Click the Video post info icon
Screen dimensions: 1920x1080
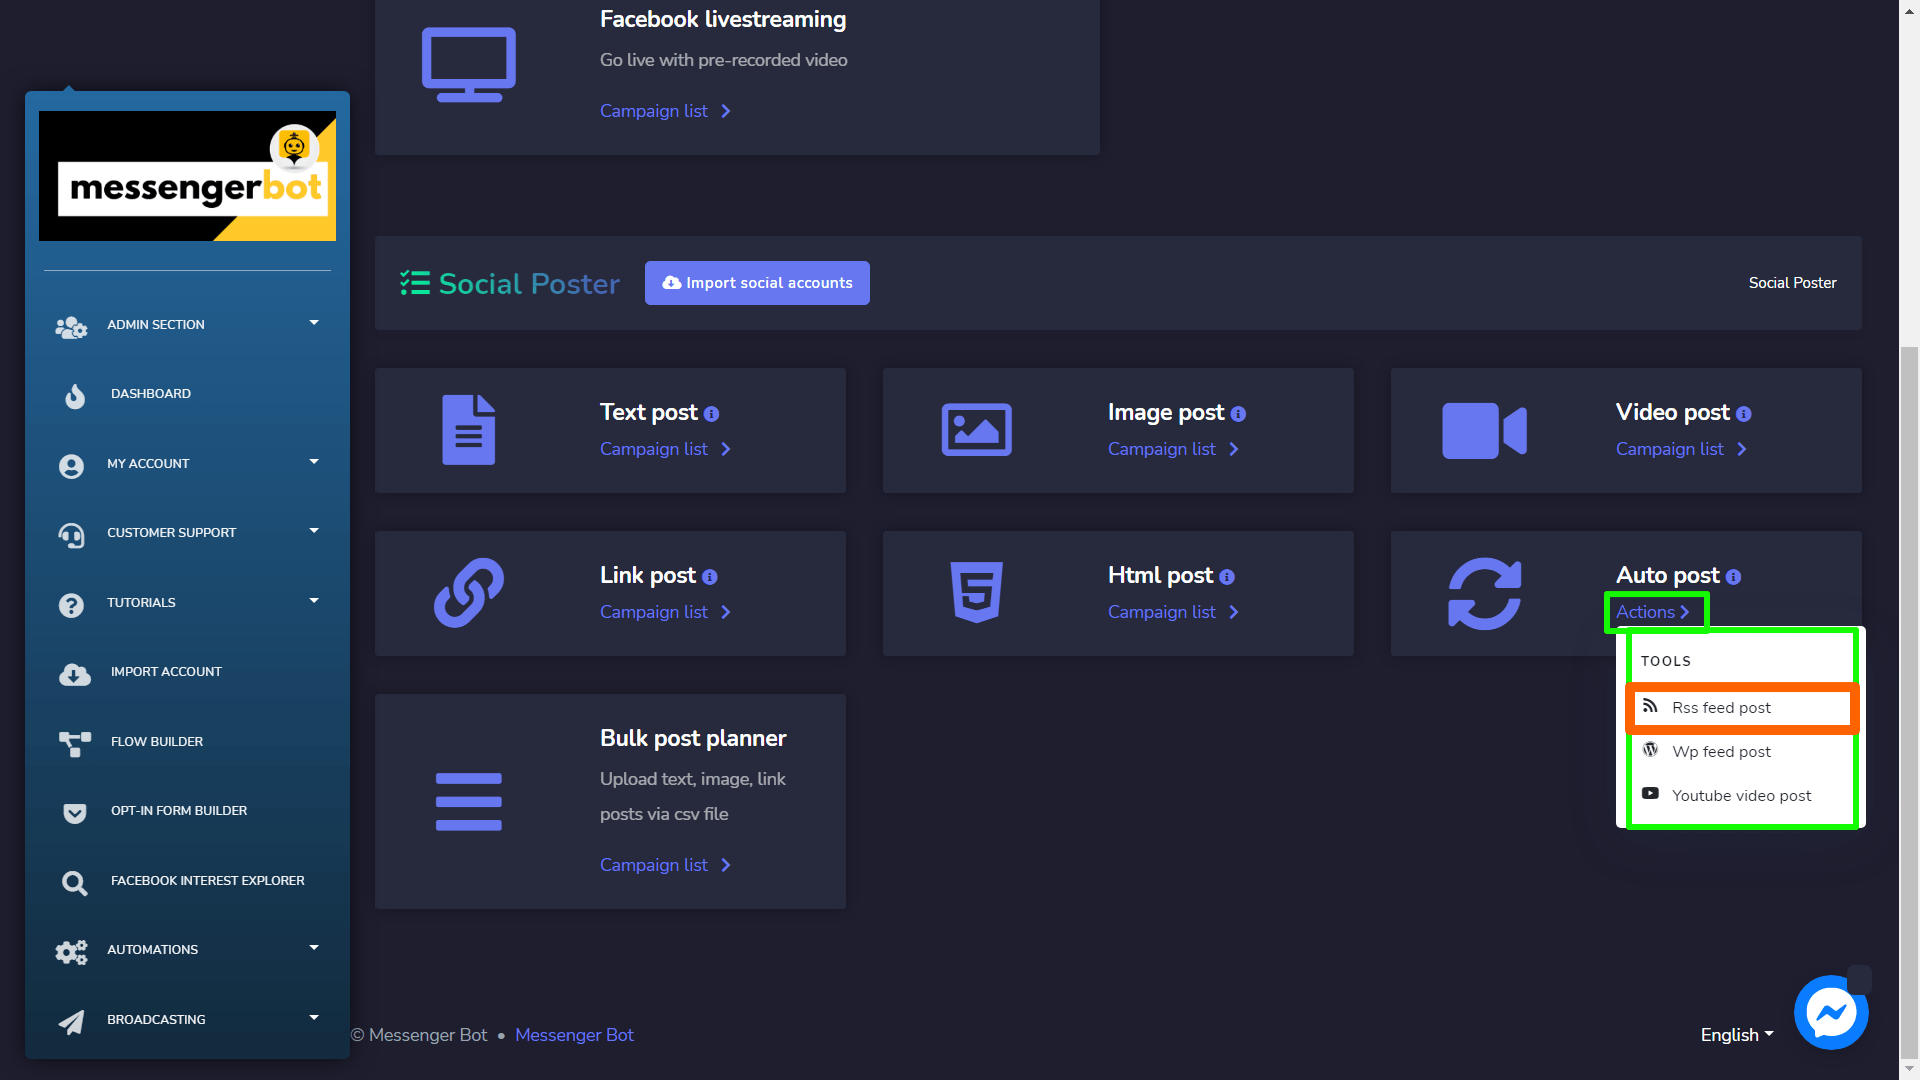coord(1744,414)
